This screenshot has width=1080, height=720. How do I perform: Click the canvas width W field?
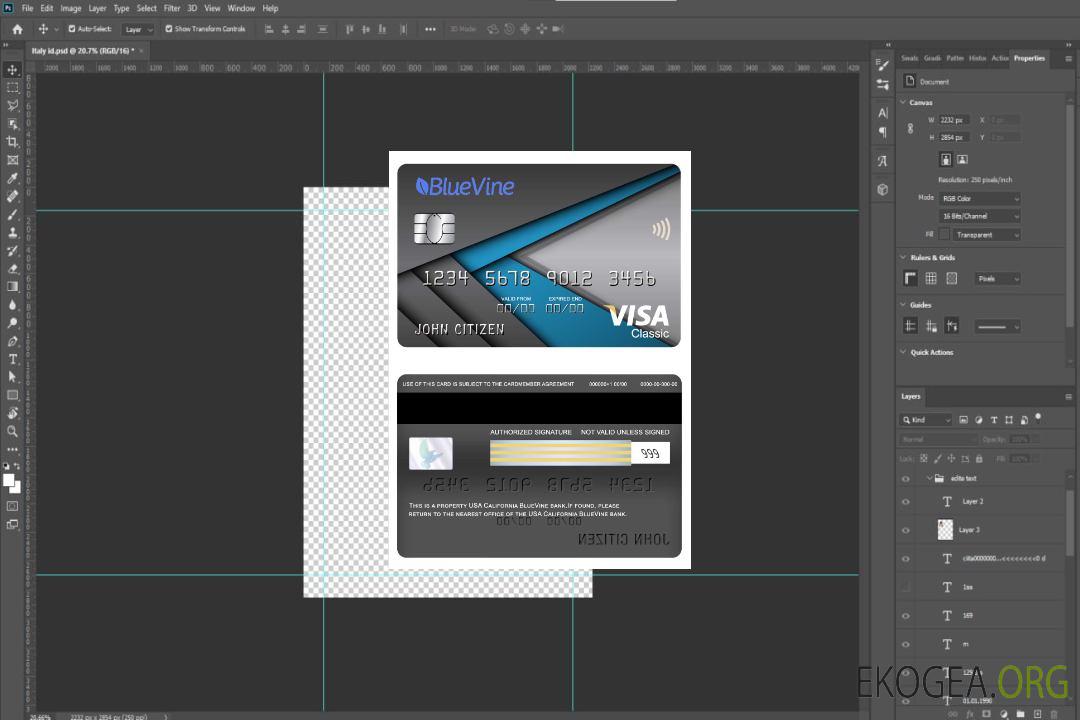(x=955, y=120)
